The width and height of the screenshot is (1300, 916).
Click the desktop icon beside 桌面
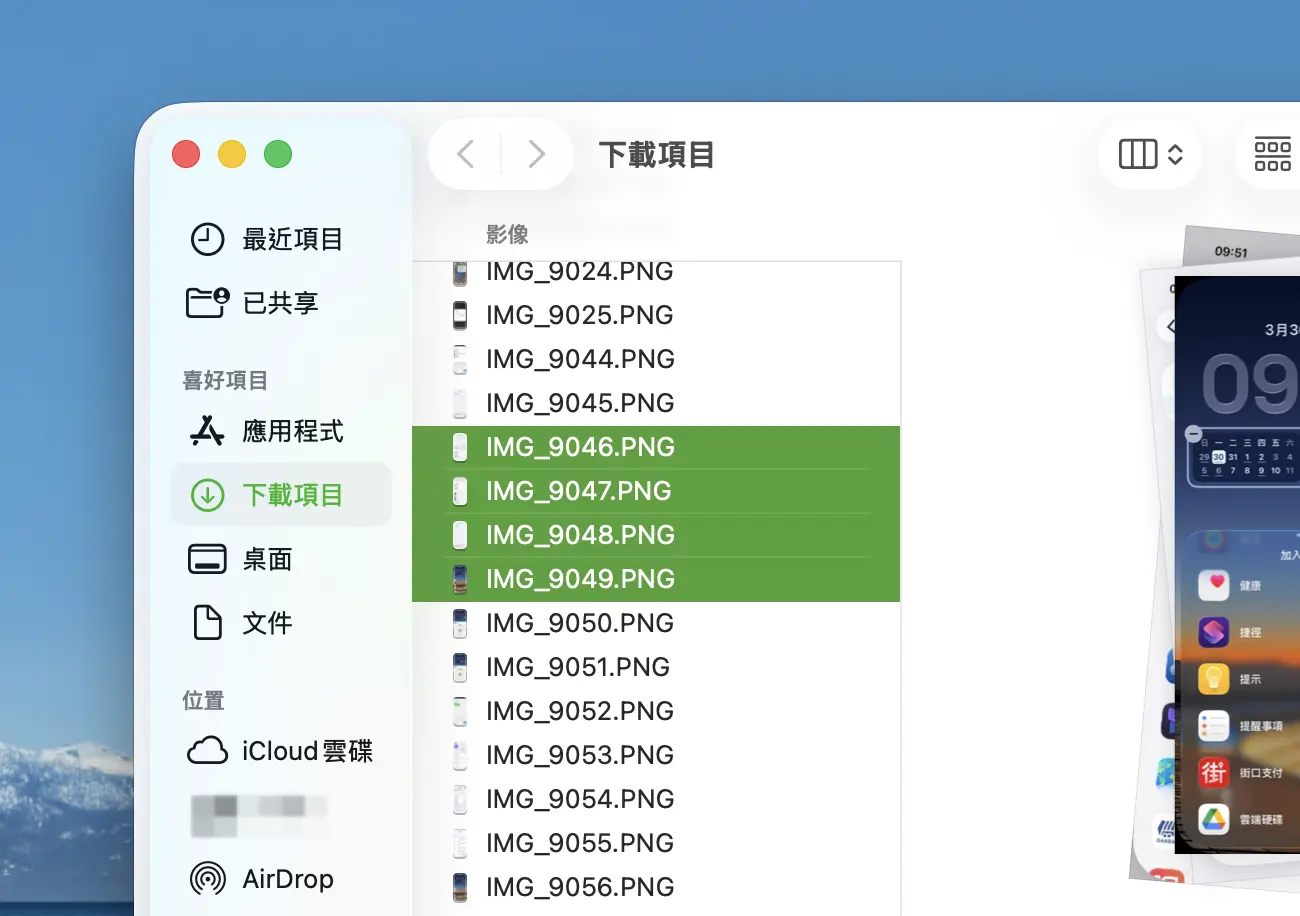coord(207,558)
